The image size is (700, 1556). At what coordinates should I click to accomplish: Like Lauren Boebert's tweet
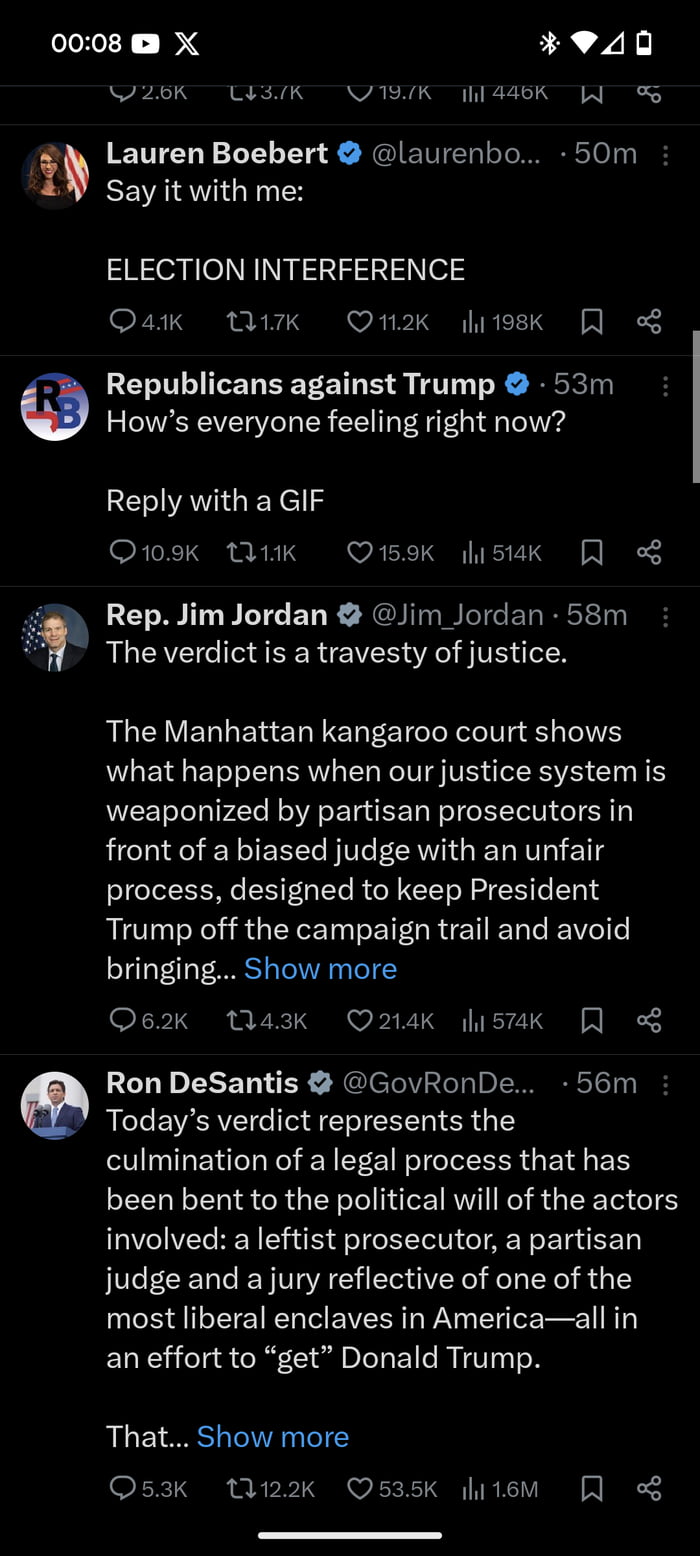[x=360, y=322]
